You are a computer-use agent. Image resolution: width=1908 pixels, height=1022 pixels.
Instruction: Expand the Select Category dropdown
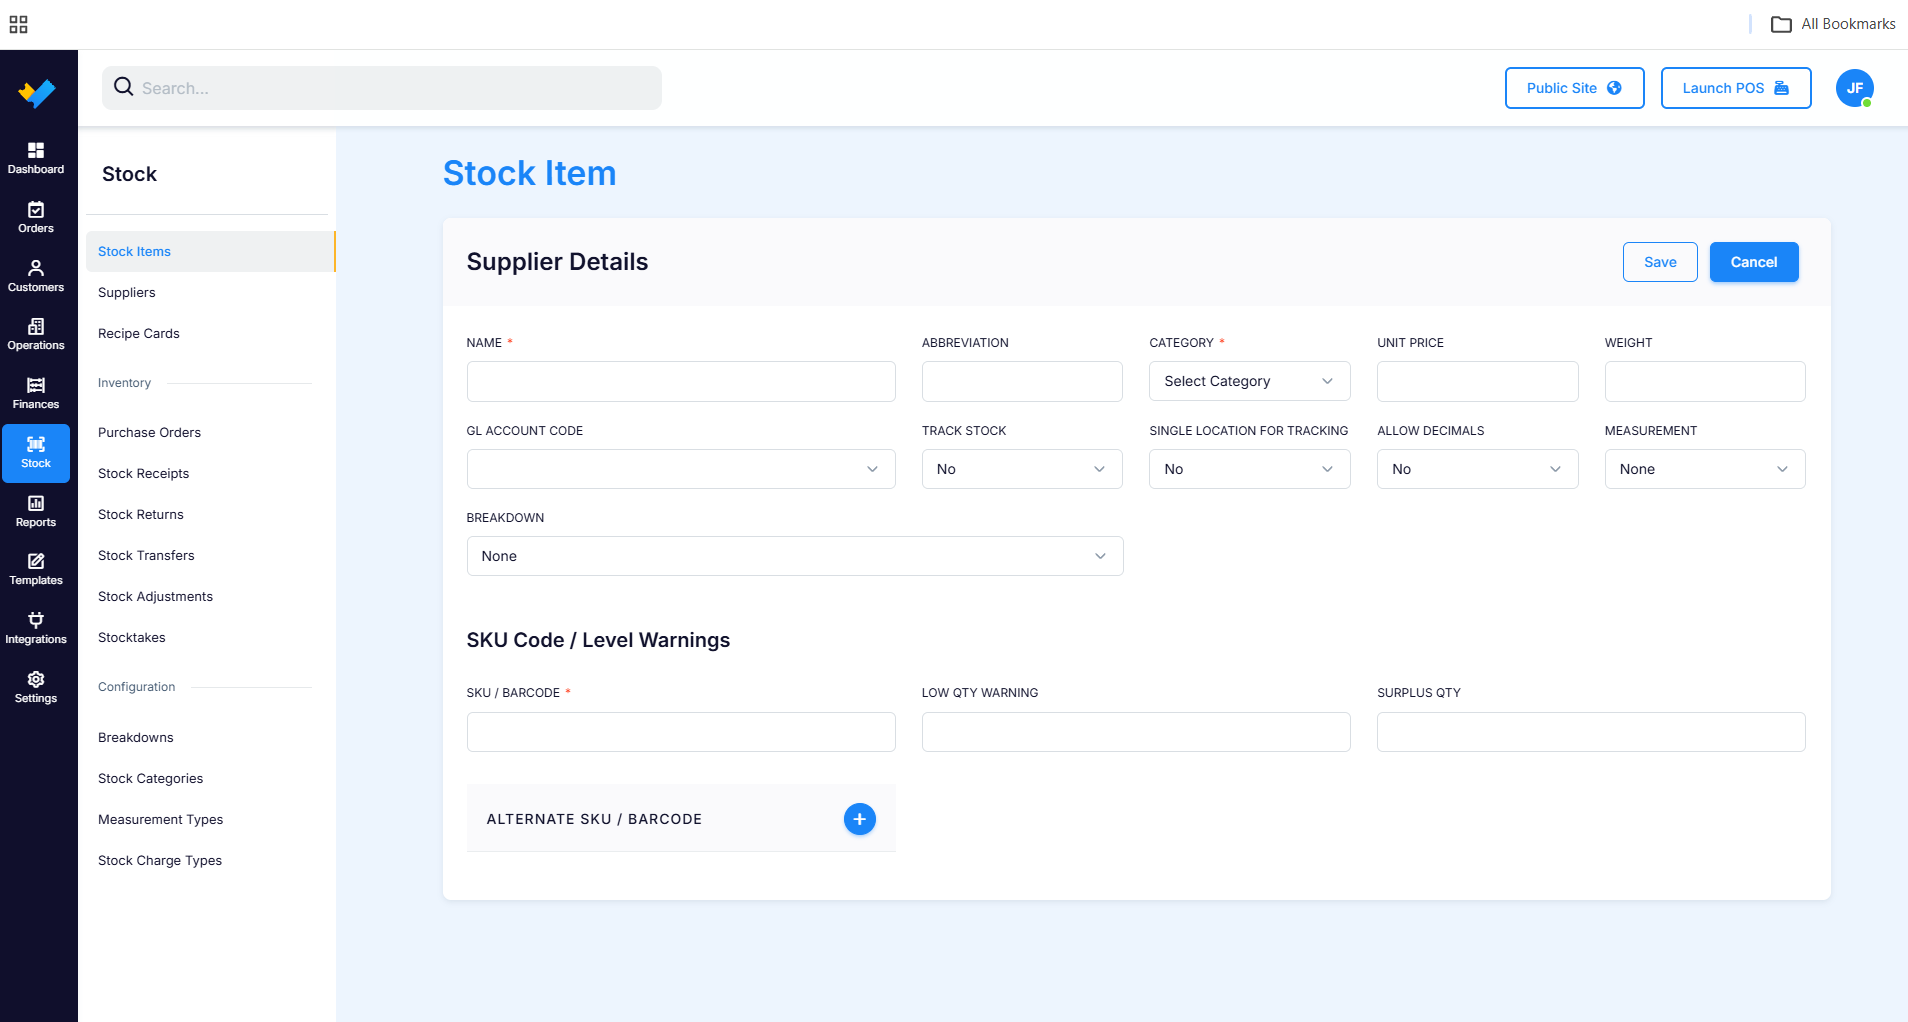pos(1250,381)
